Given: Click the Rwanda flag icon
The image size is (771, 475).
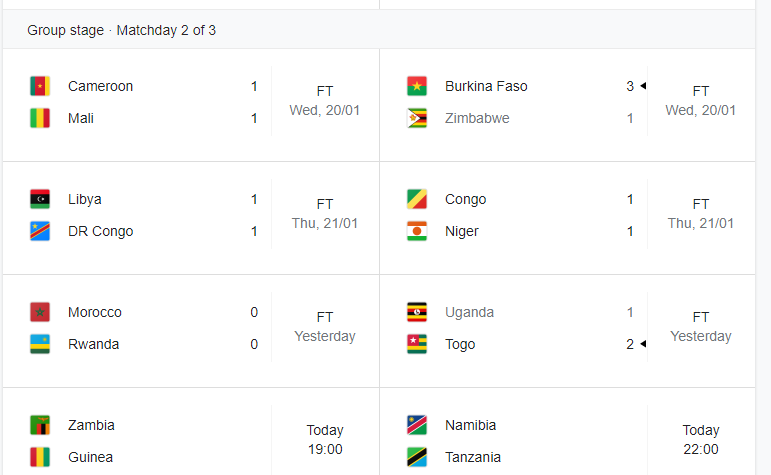Looking at the screenshot, I should point(40,344).
